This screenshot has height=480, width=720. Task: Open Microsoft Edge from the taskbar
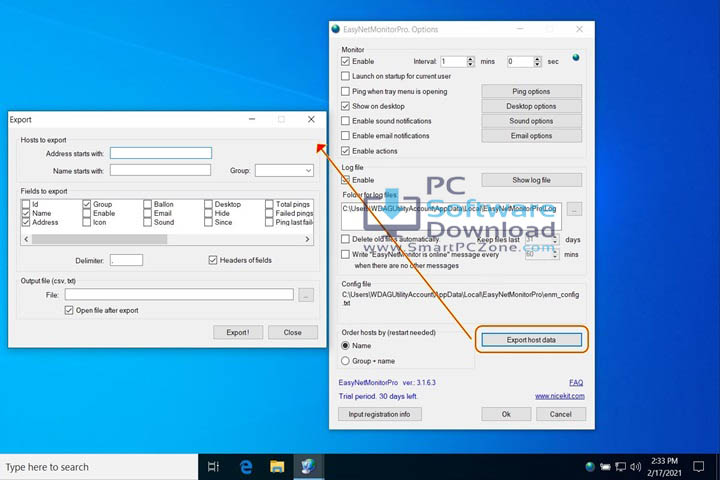click(x=246, y=467)
